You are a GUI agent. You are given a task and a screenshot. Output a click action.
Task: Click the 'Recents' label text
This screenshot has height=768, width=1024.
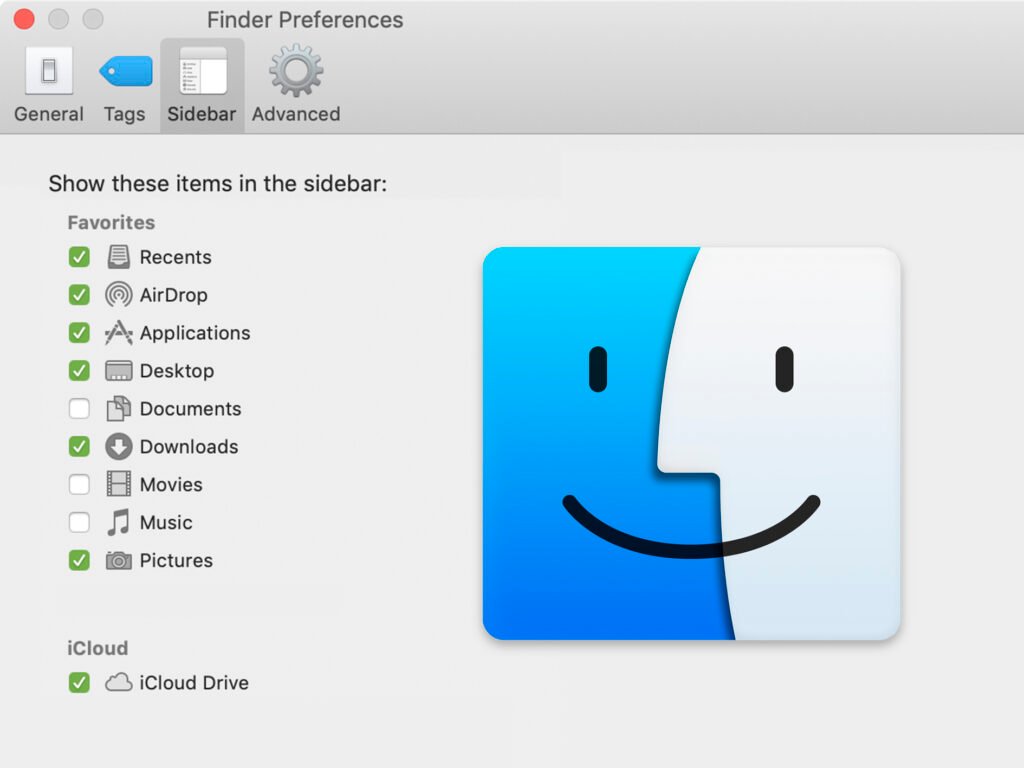click(176, 257)
